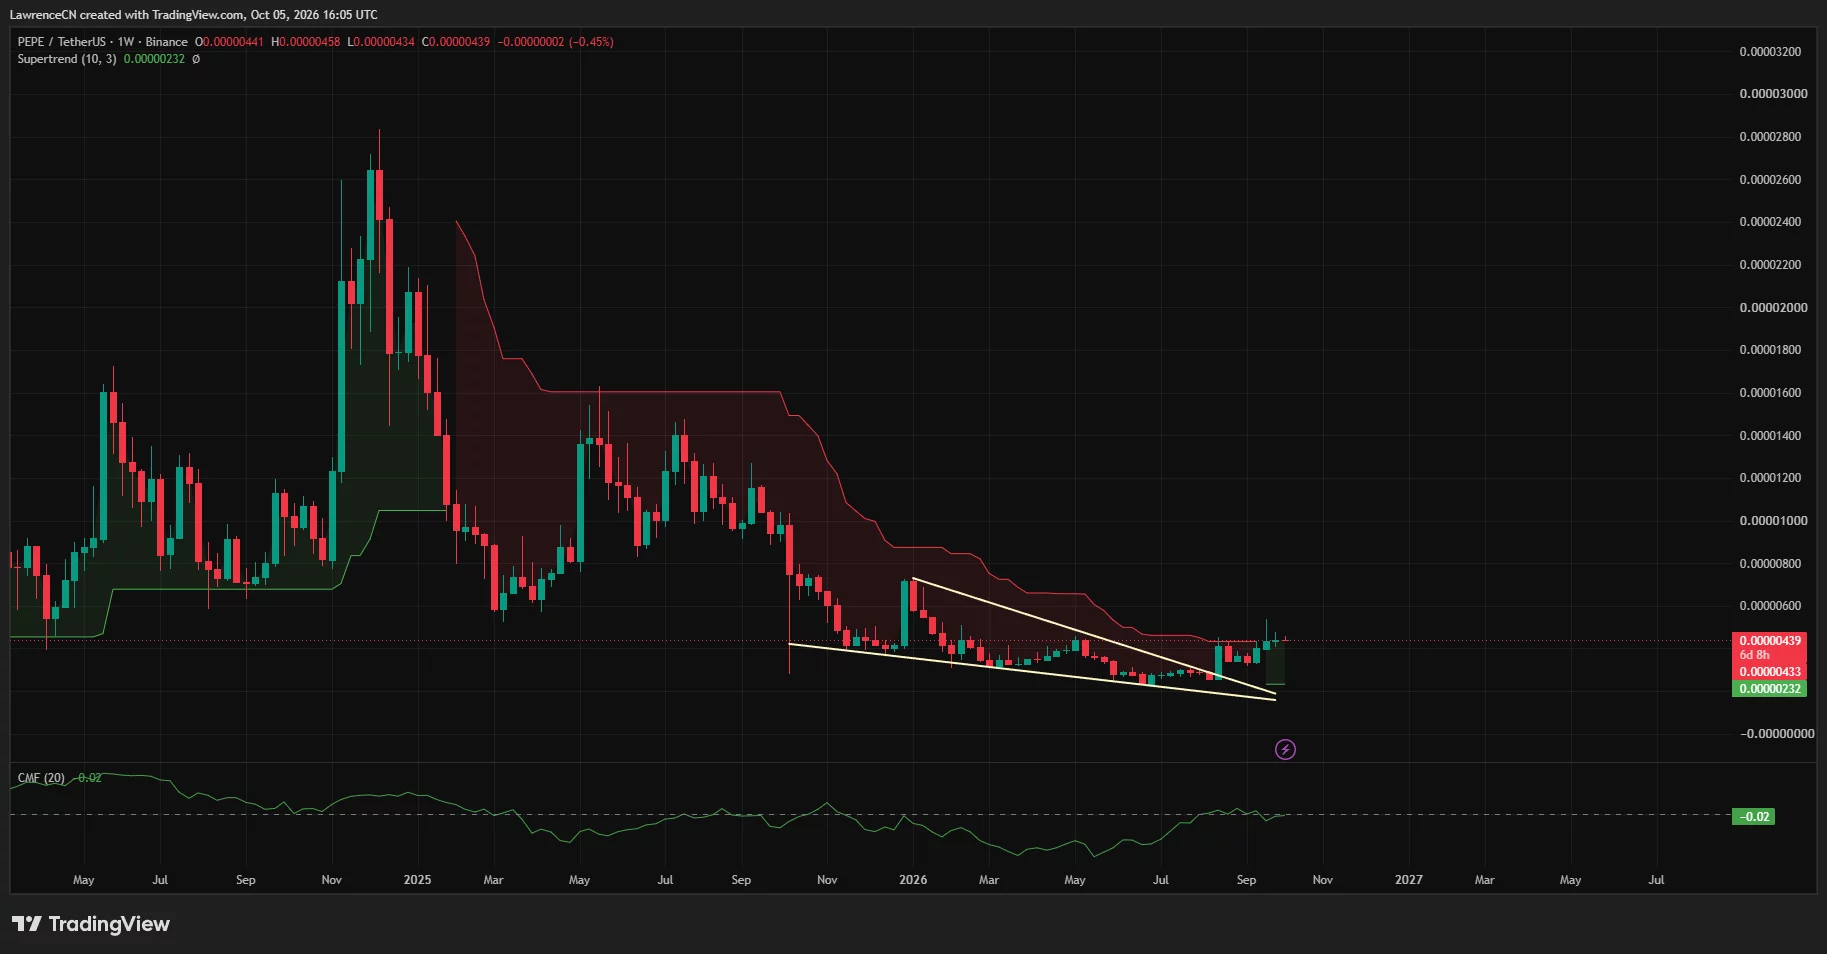The image size is (1827, 954).
Task: Click the low value L0.00000434
Action: 380,42
